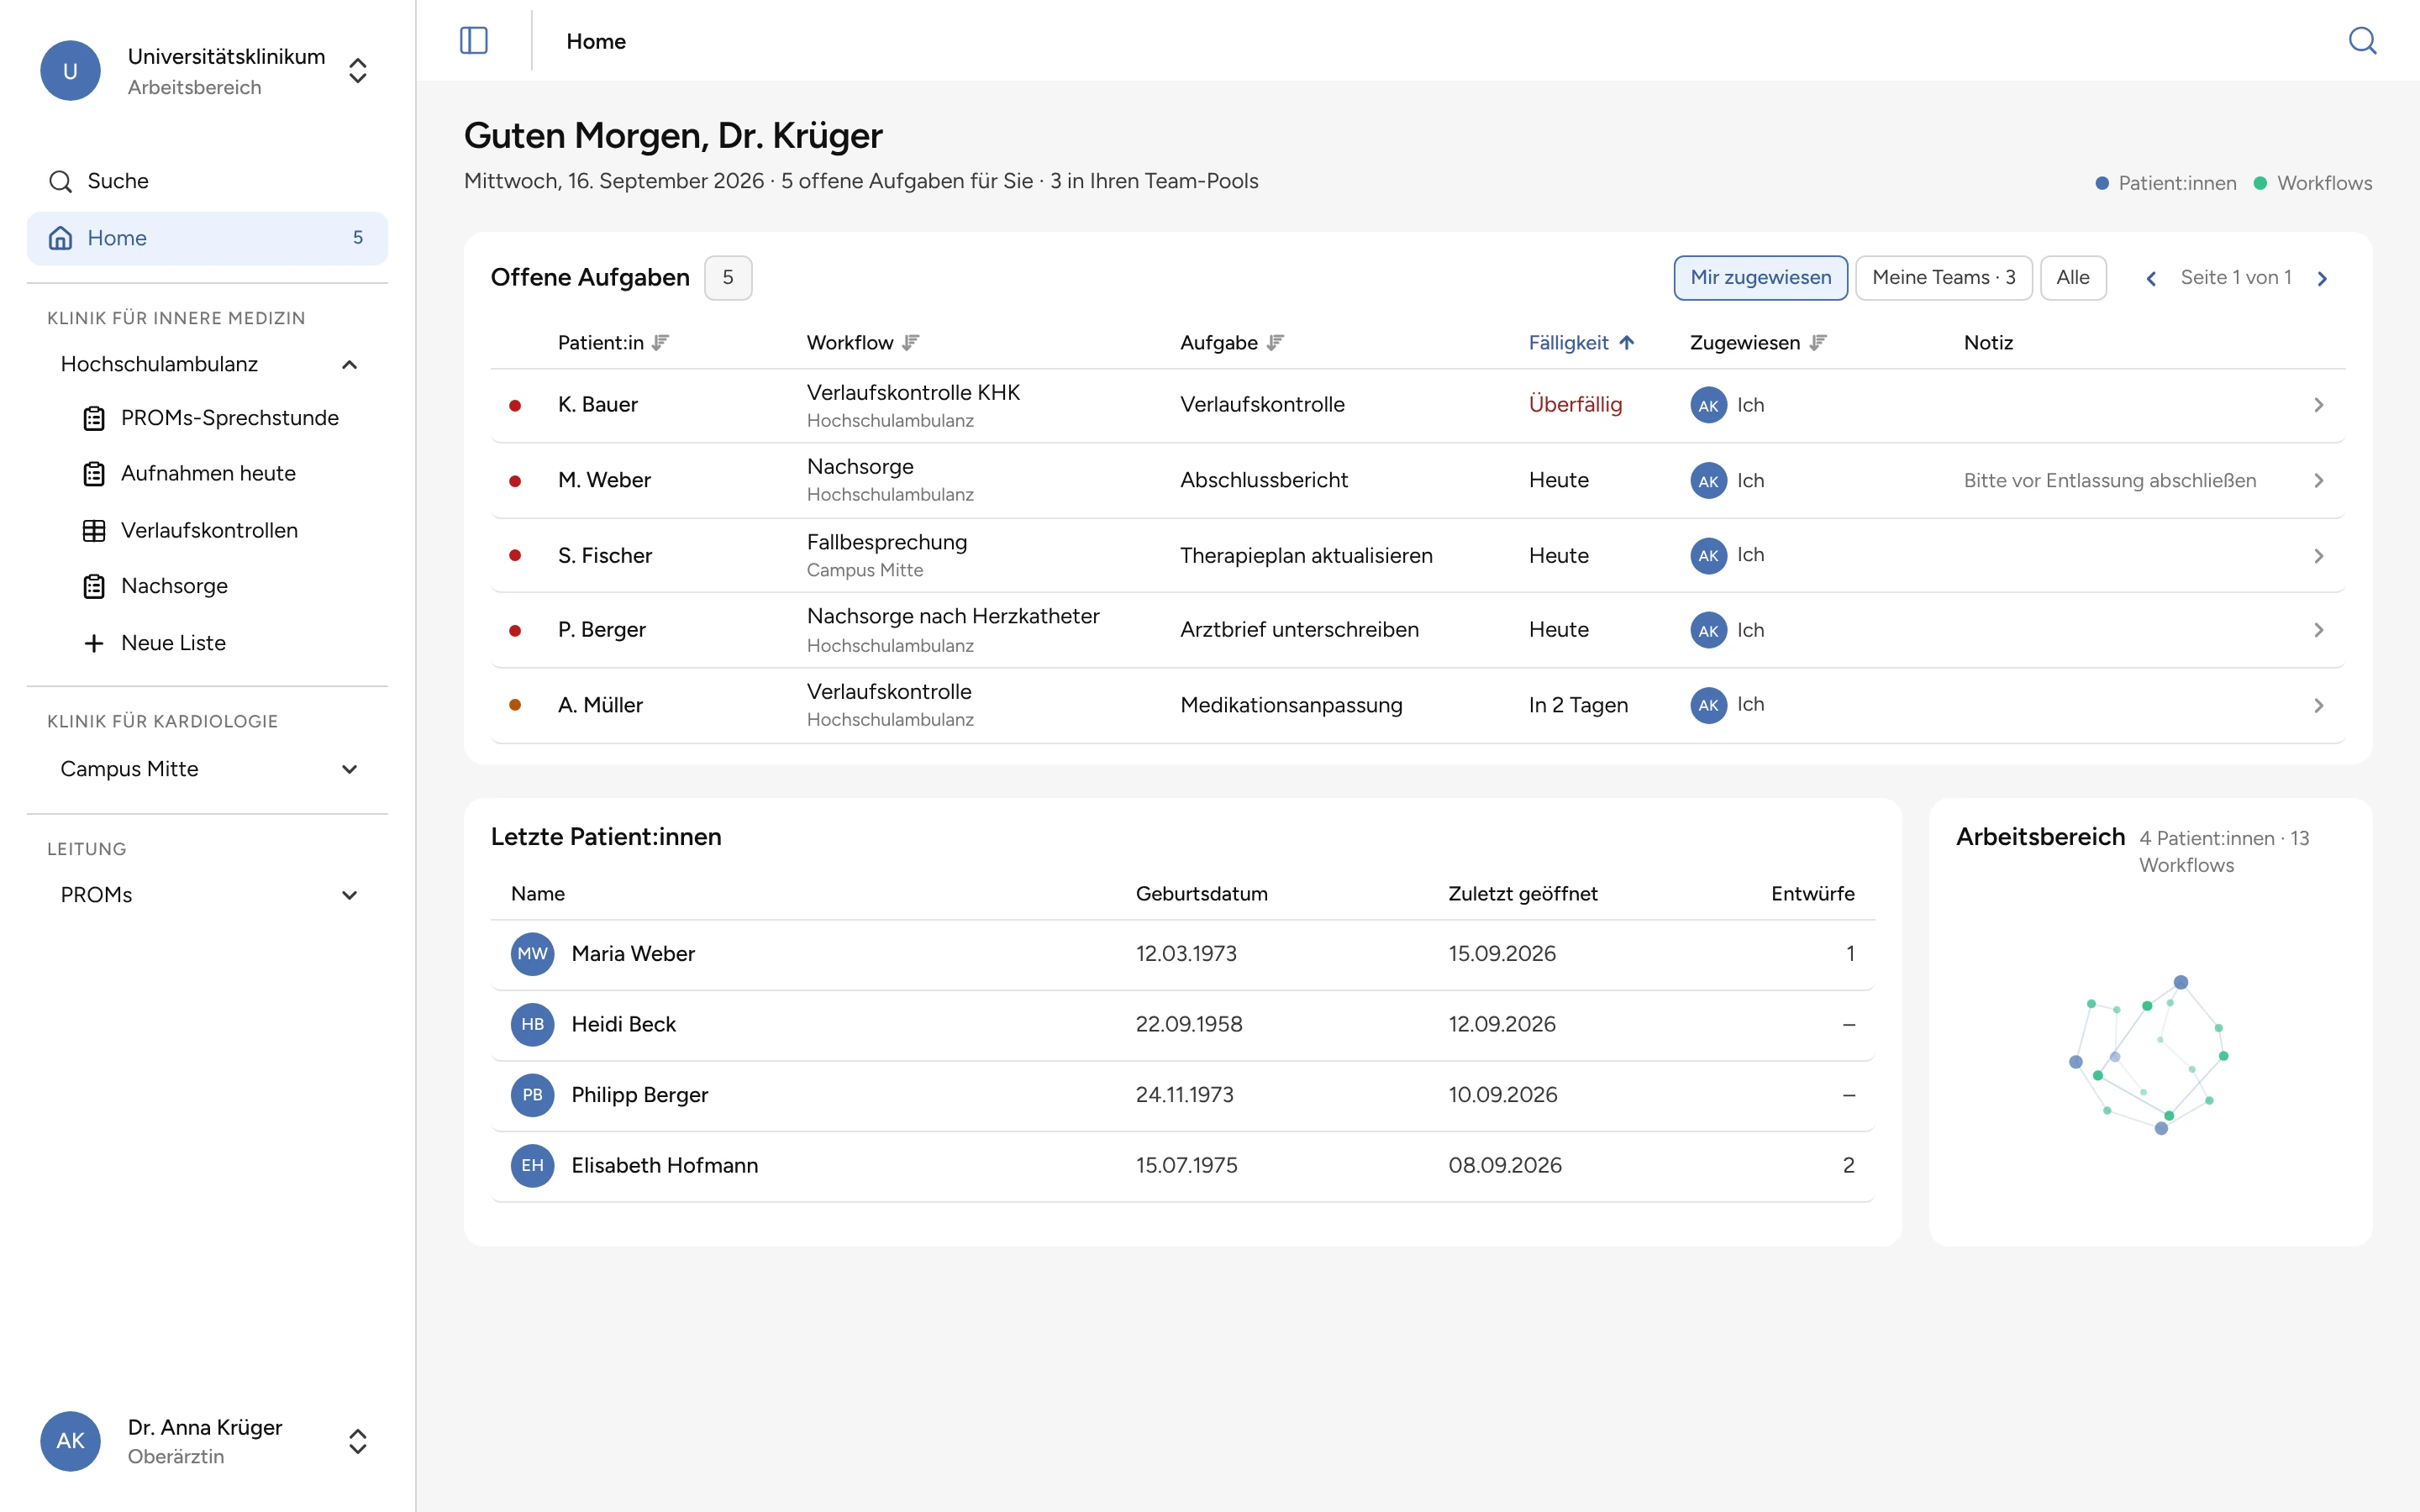Click the Nachsorge clipboard icon in sidebar
Screen dimensions: 2420x1512
94,587
